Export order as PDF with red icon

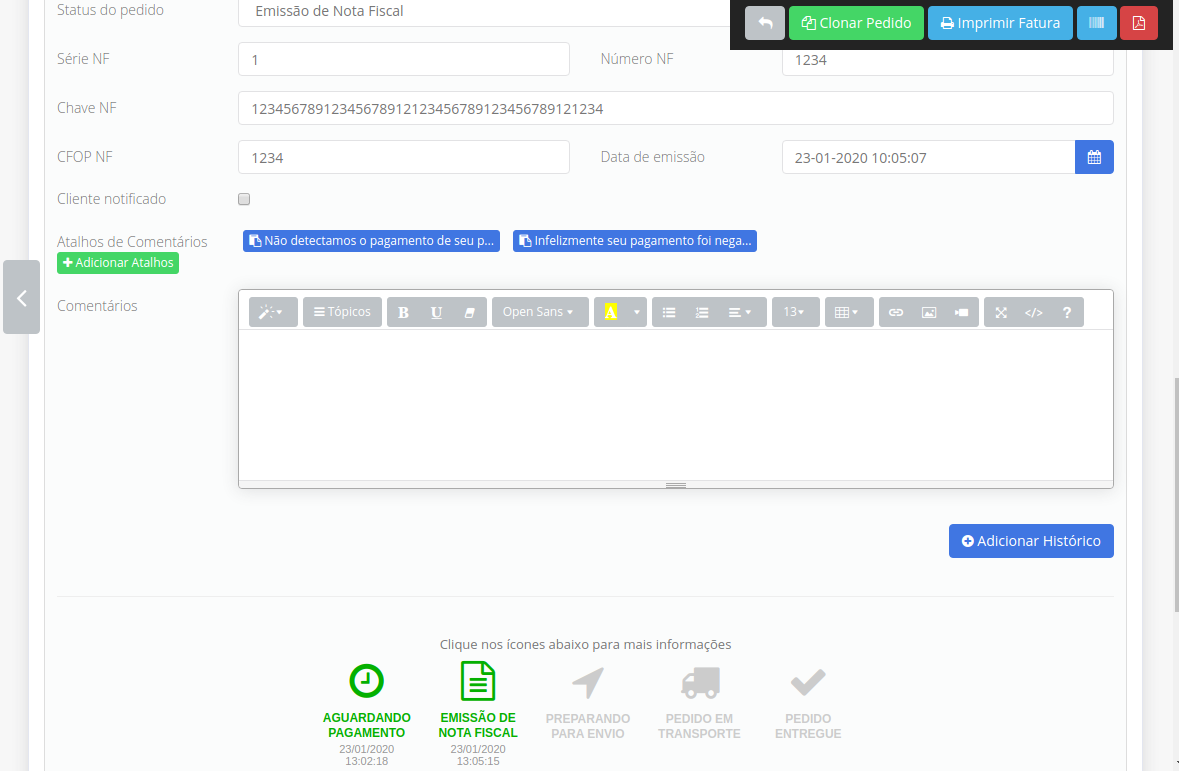[1138, 23]
